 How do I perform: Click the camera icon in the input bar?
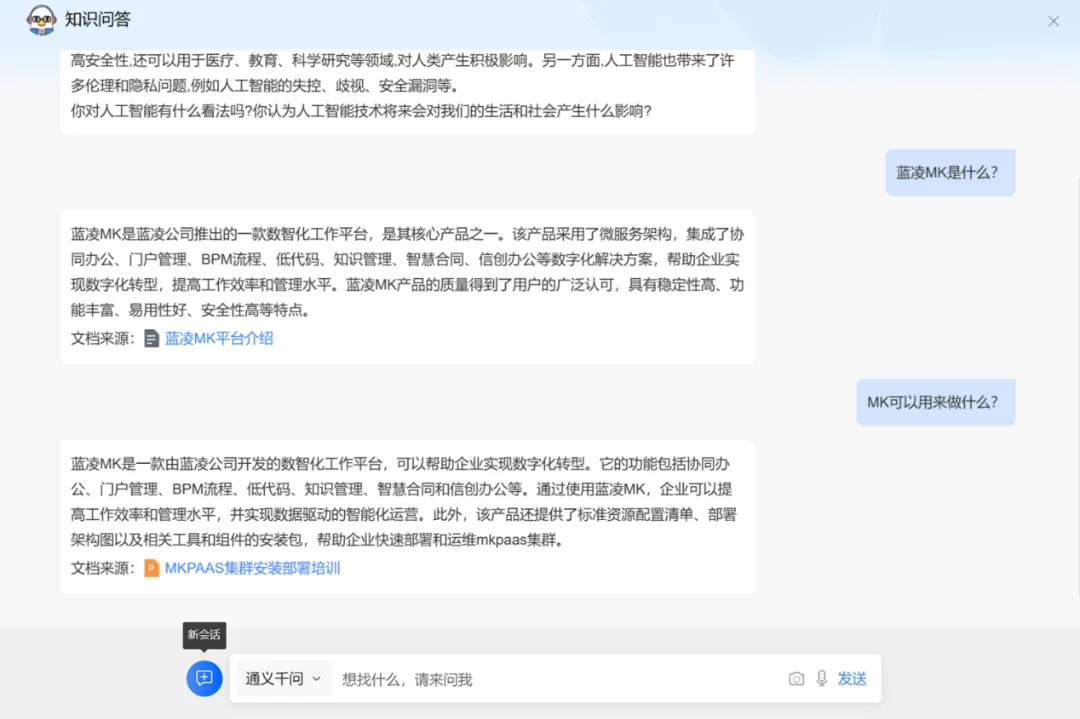pyautogui.click(x=796, y=679)
